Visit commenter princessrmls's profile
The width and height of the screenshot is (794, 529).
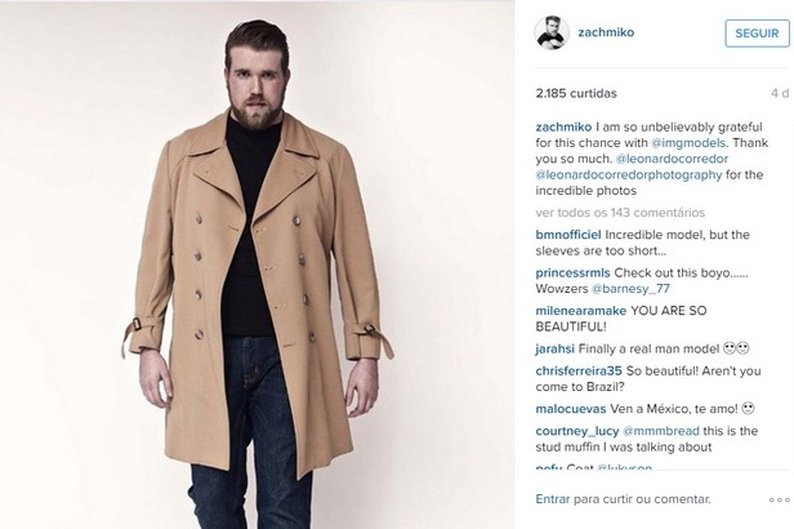coord(573,273)
